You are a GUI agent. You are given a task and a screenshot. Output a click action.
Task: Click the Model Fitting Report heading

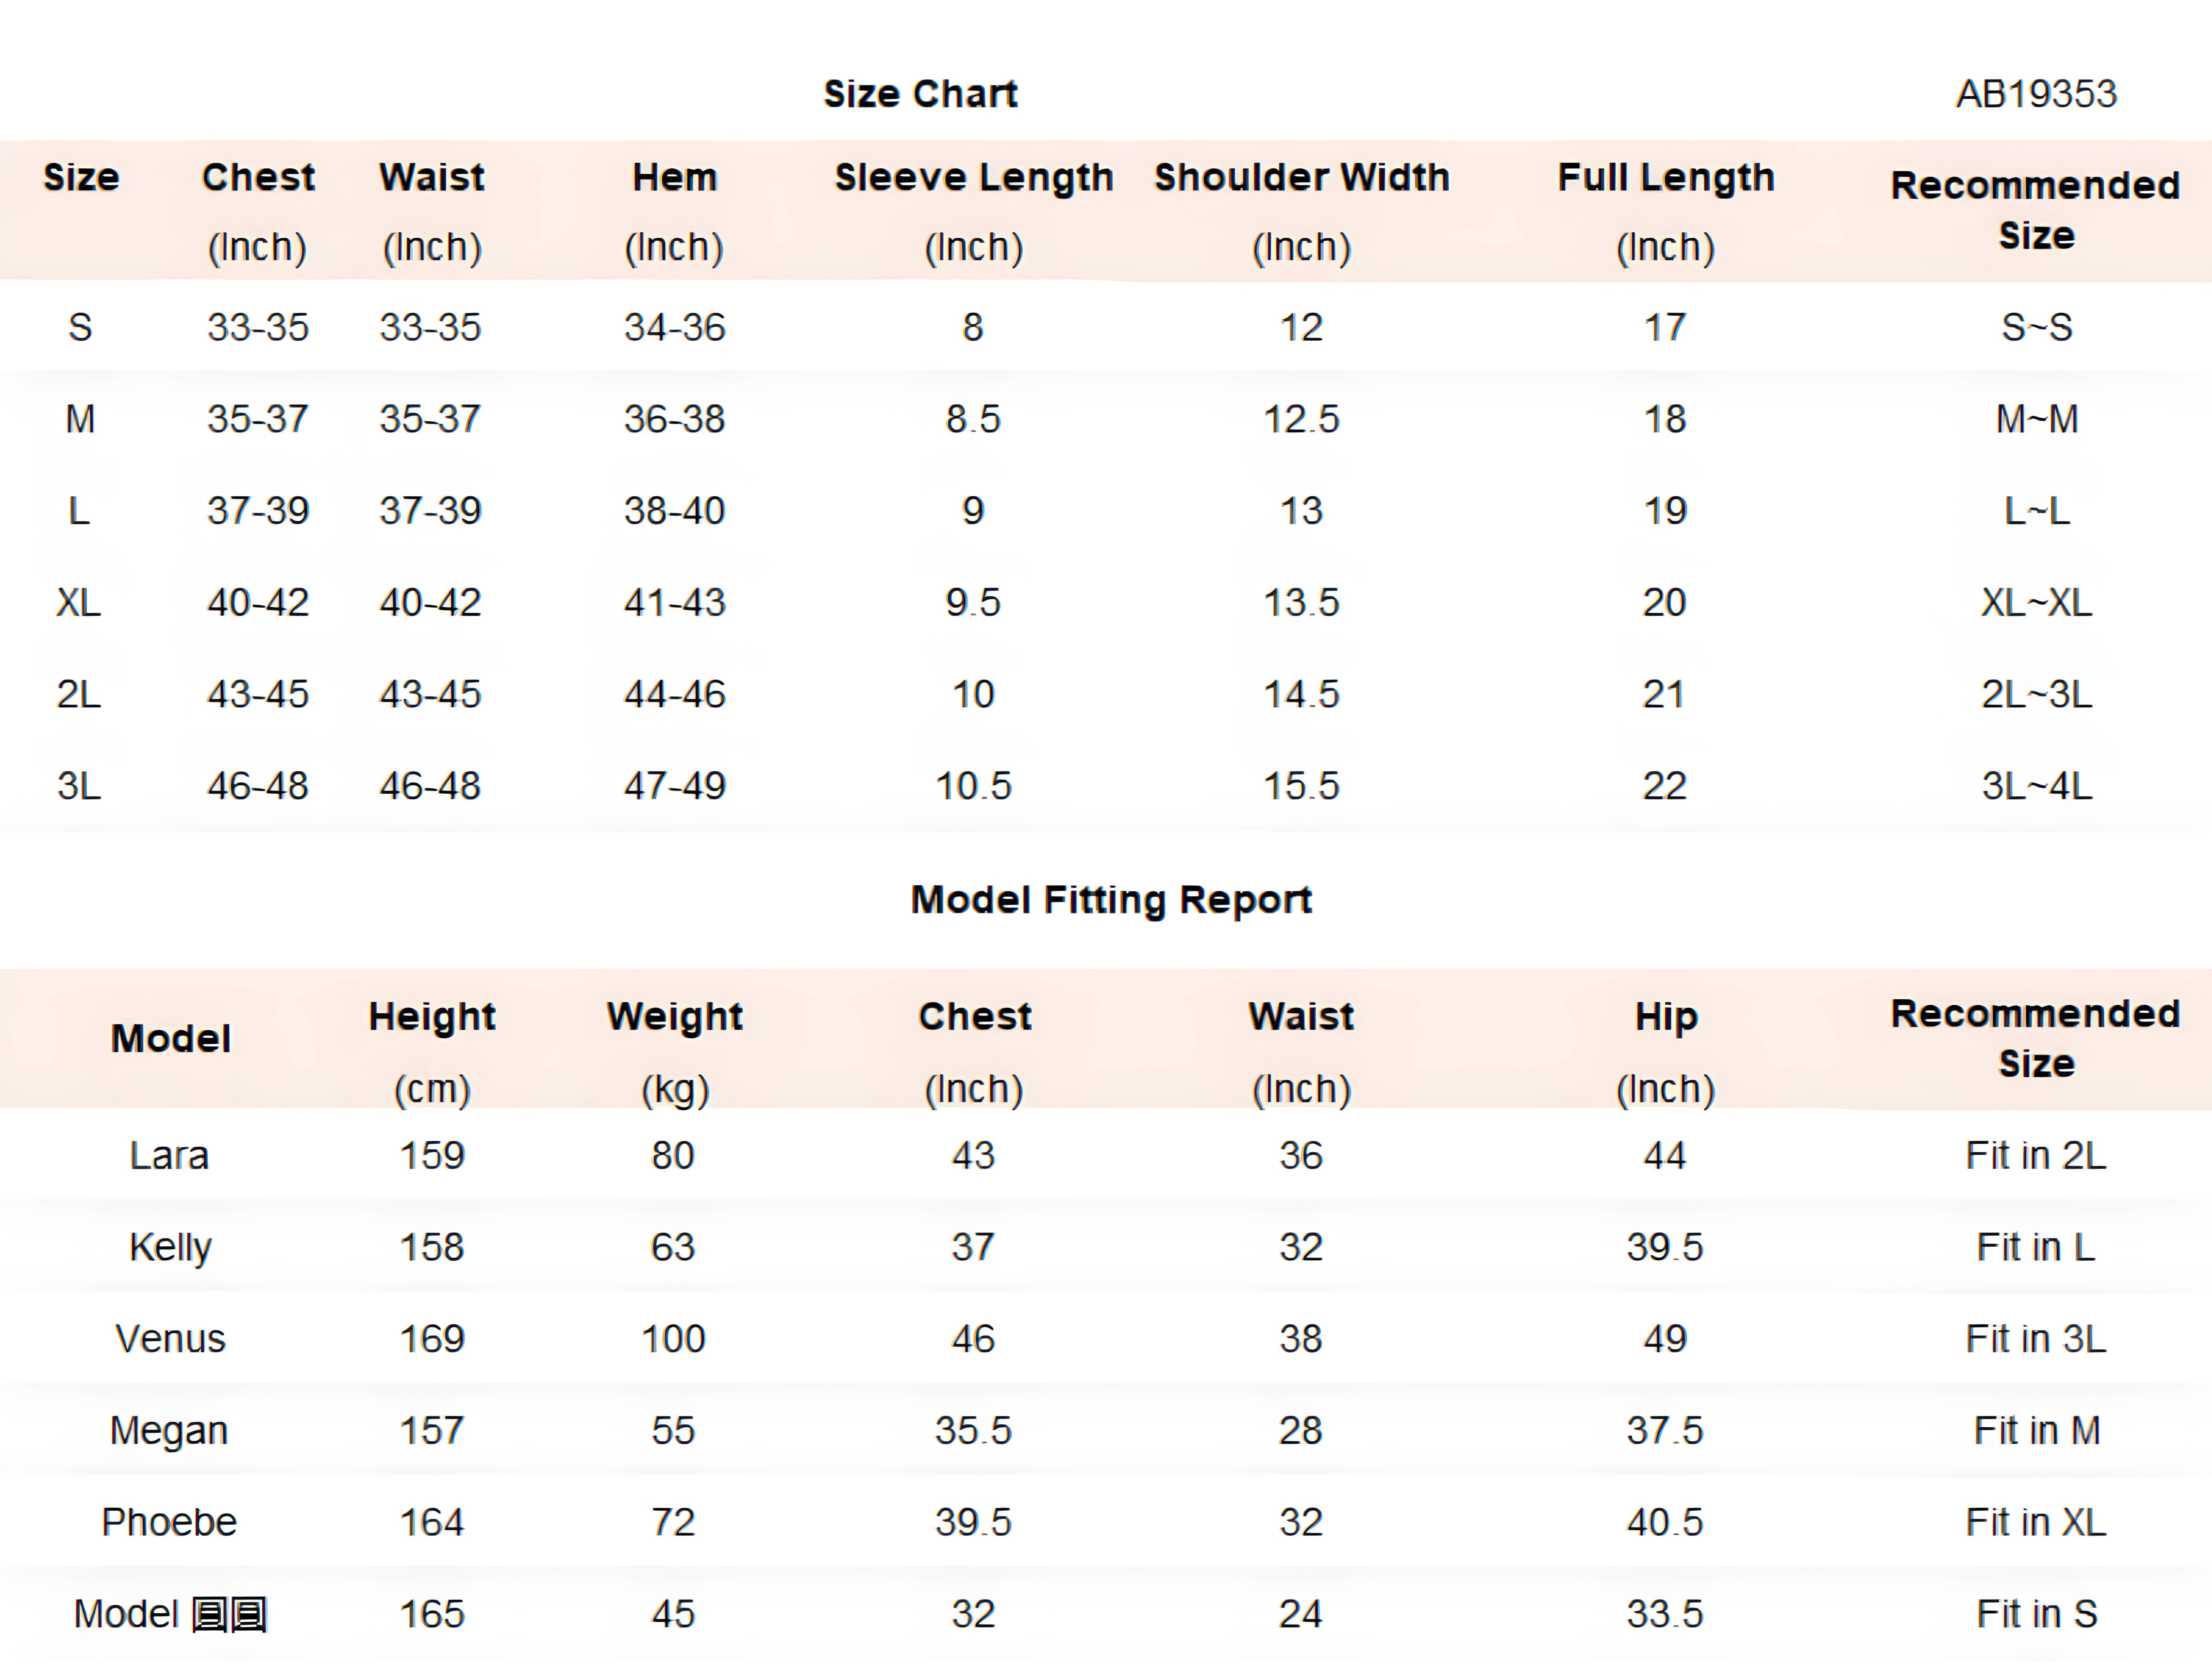1110,900
